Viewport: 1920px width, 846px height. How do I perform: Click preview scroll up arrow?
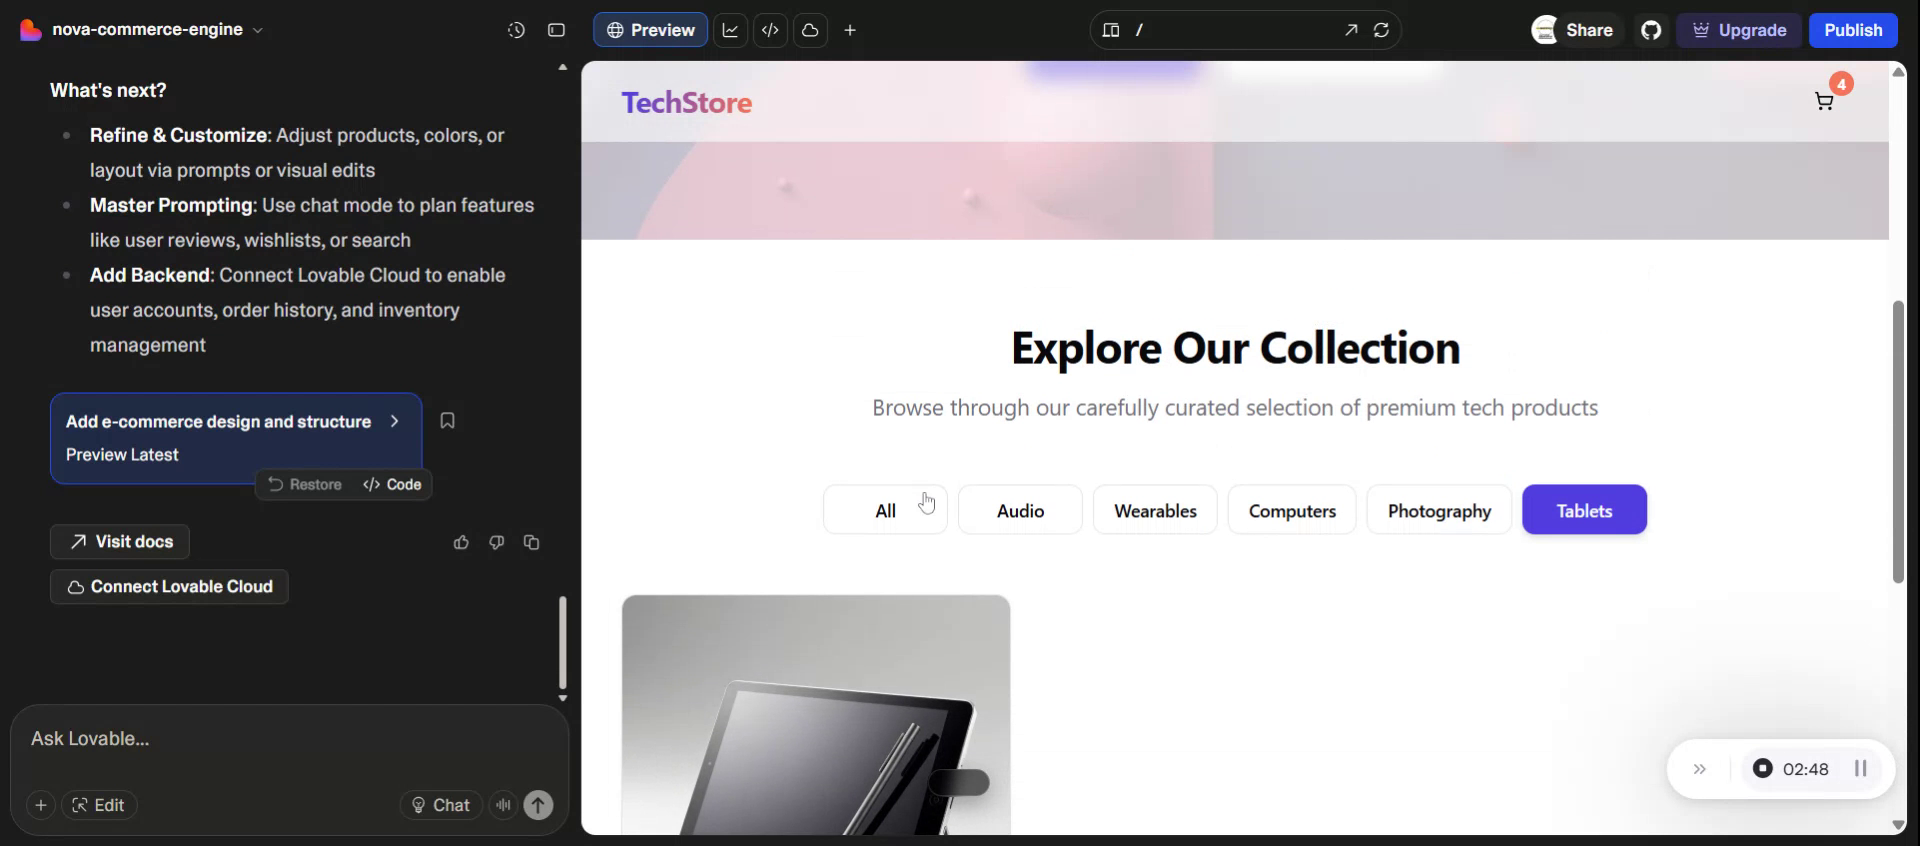pos(1898,71)
